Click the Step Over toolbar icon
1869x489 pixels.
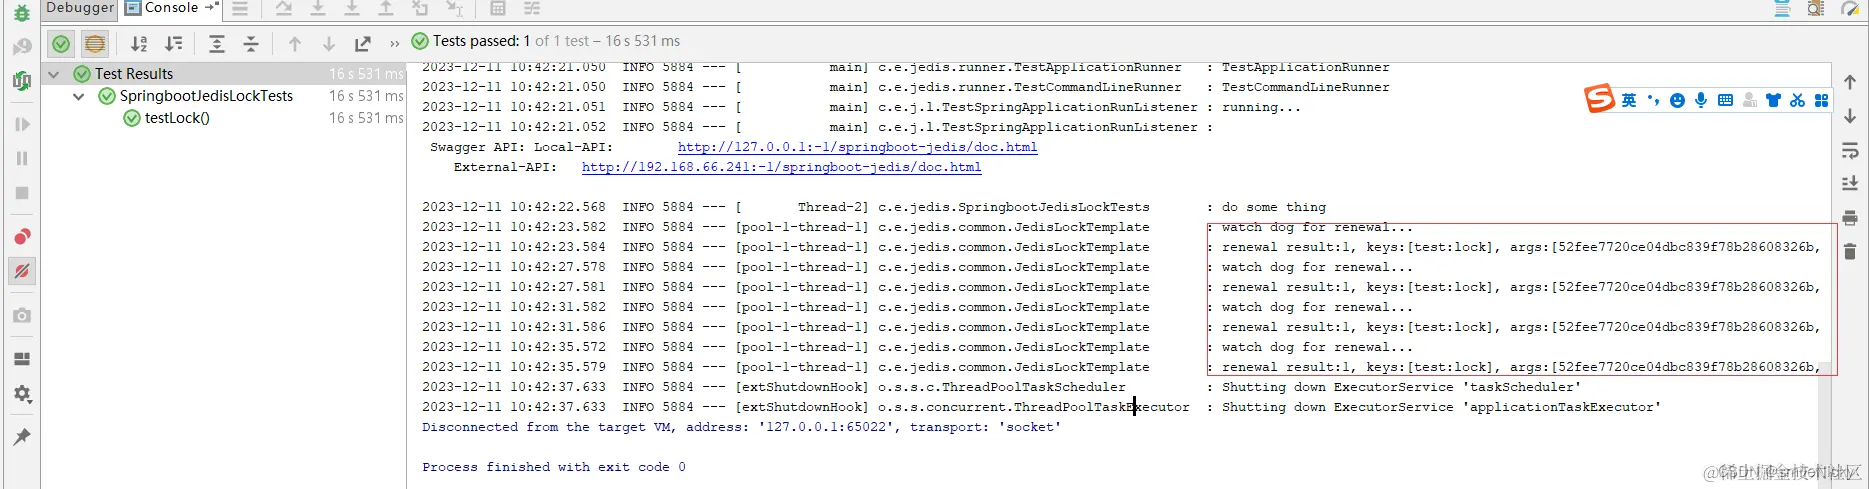[x=284, y=9]
